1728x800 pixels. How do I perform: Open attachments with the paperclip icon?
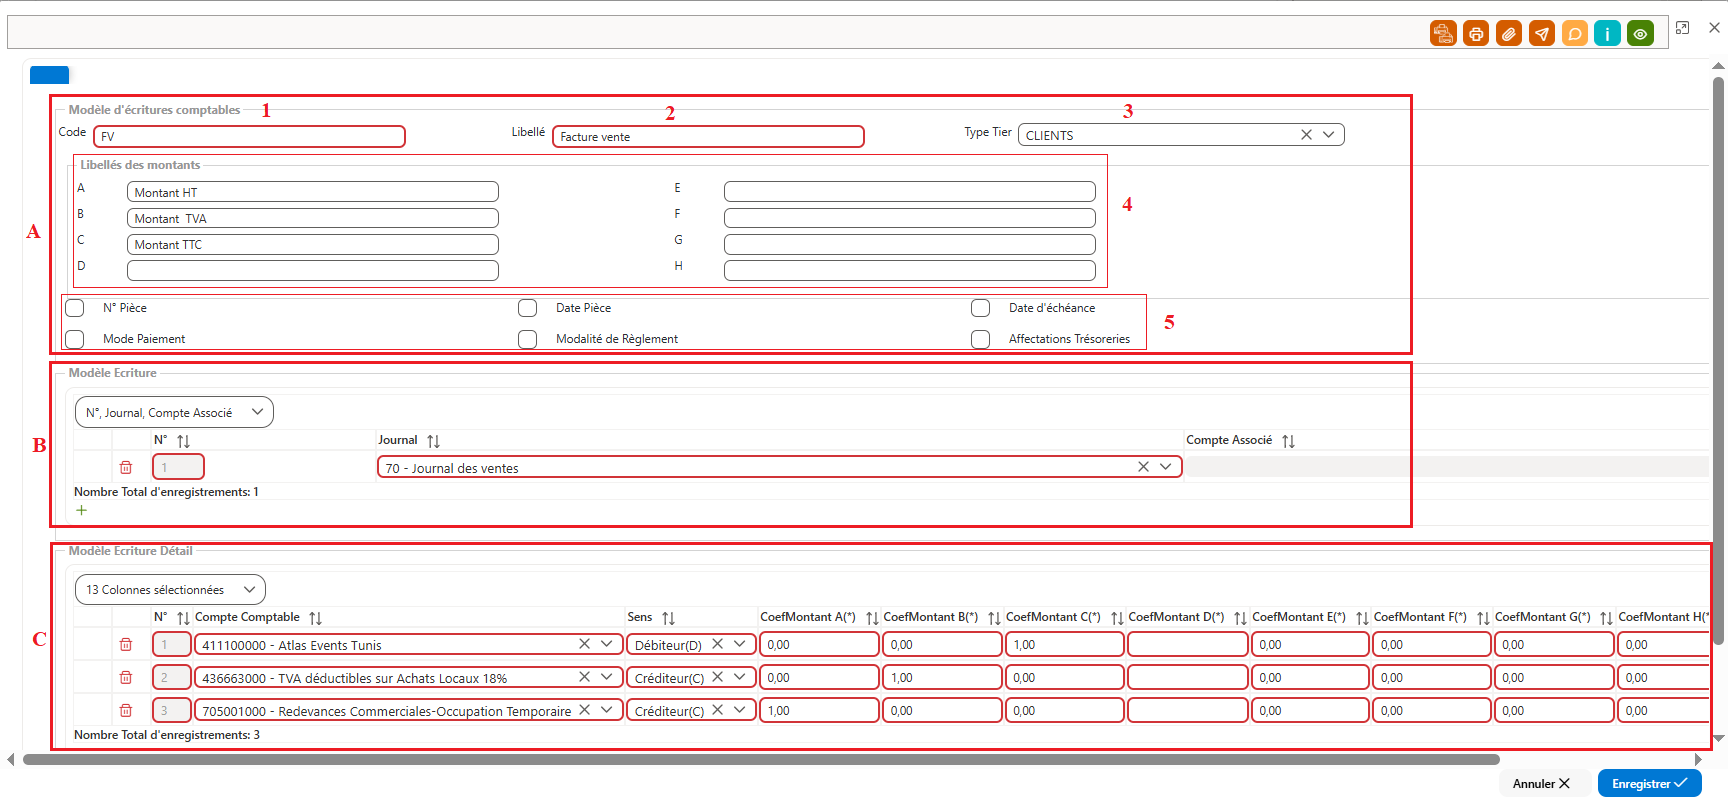point(1509,34)
